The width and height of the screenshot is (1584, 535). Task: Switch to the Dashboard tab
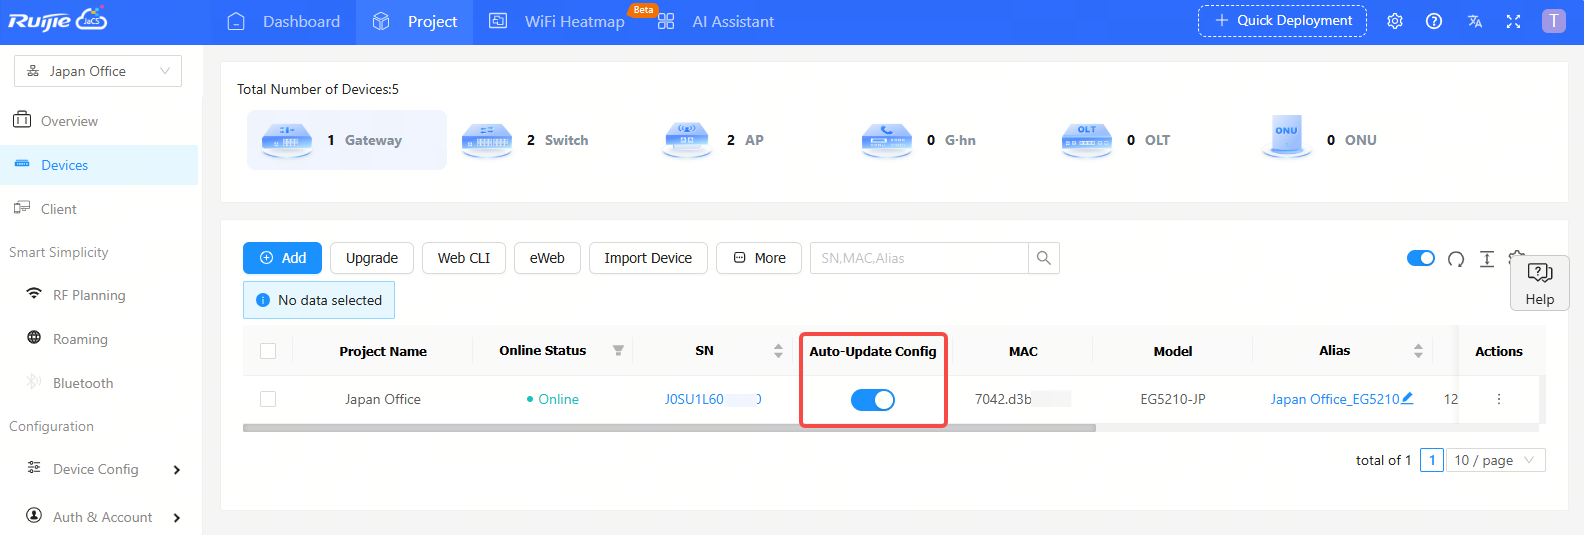point(285,21)
